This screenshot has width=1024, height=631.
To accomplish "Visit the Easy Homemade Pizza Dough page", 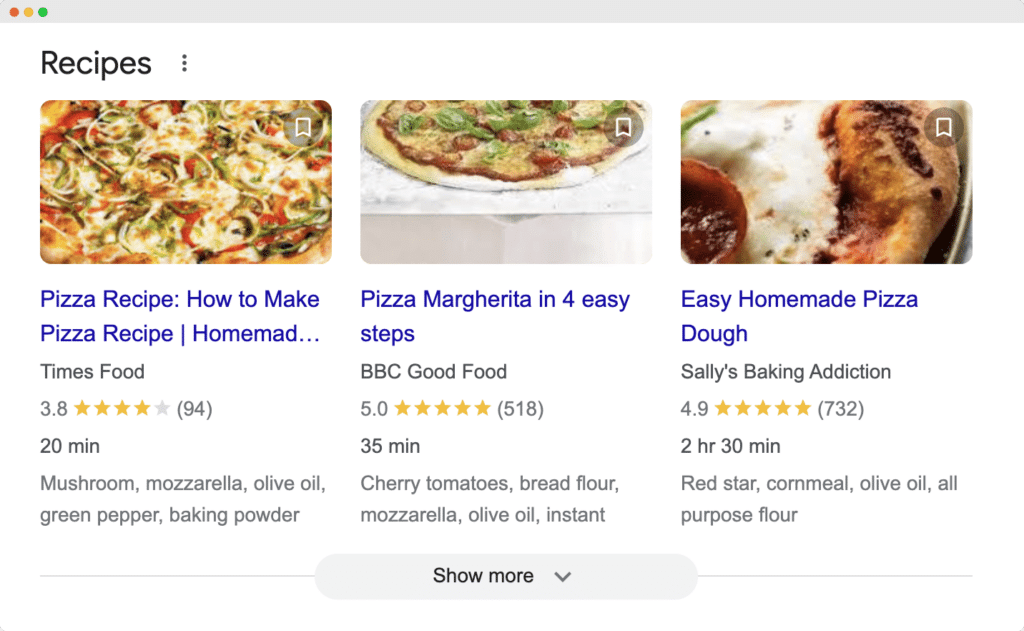I will click(x=798, y=316).
